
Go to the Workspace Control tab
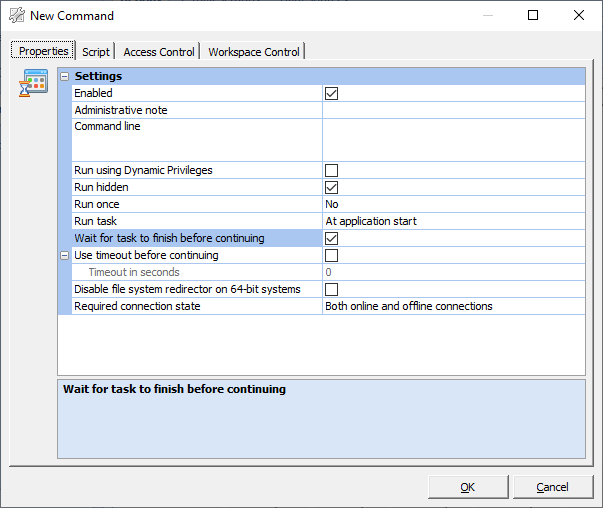pos(253,52)
